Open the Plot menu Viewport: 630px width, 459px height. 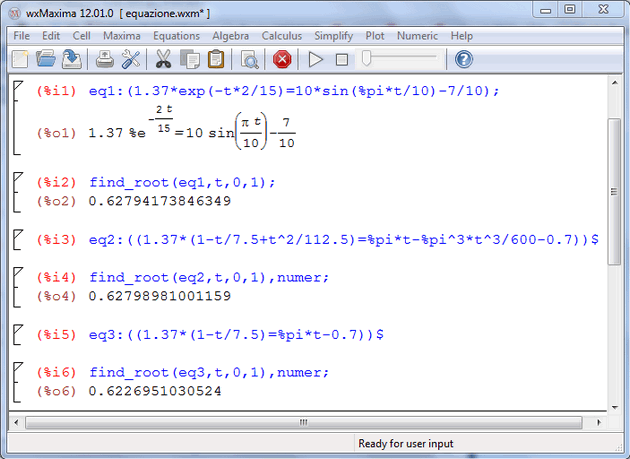click(x=375, y=36)
